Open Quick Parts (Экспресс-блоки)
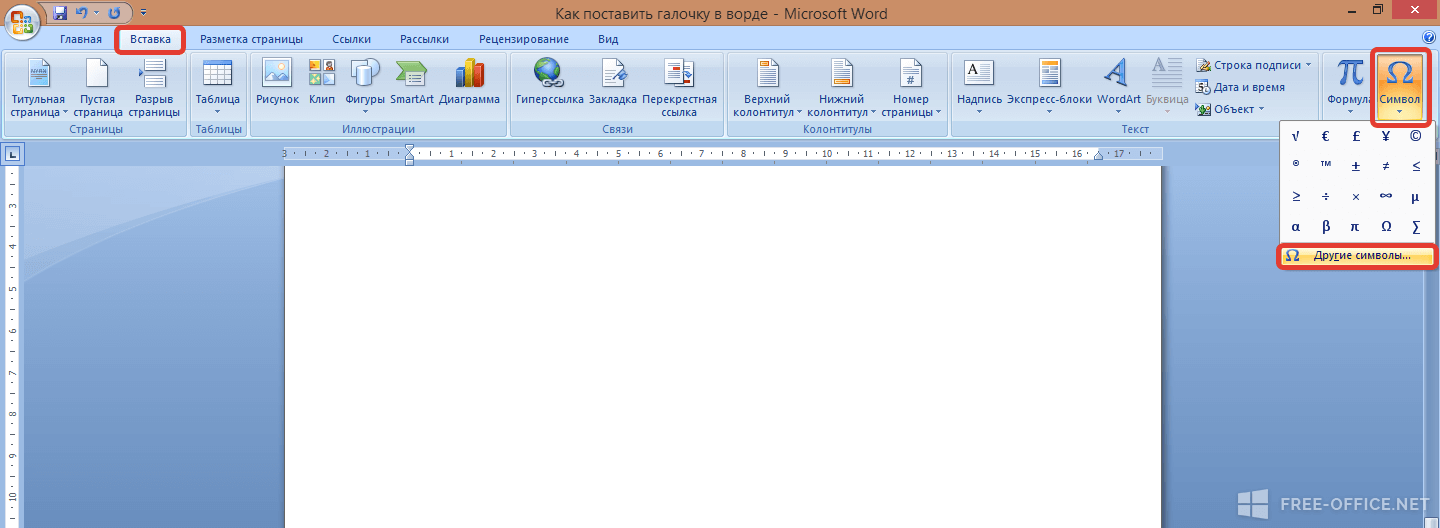This screenshot has height=528, width=1440. [x=1049, y=87]
